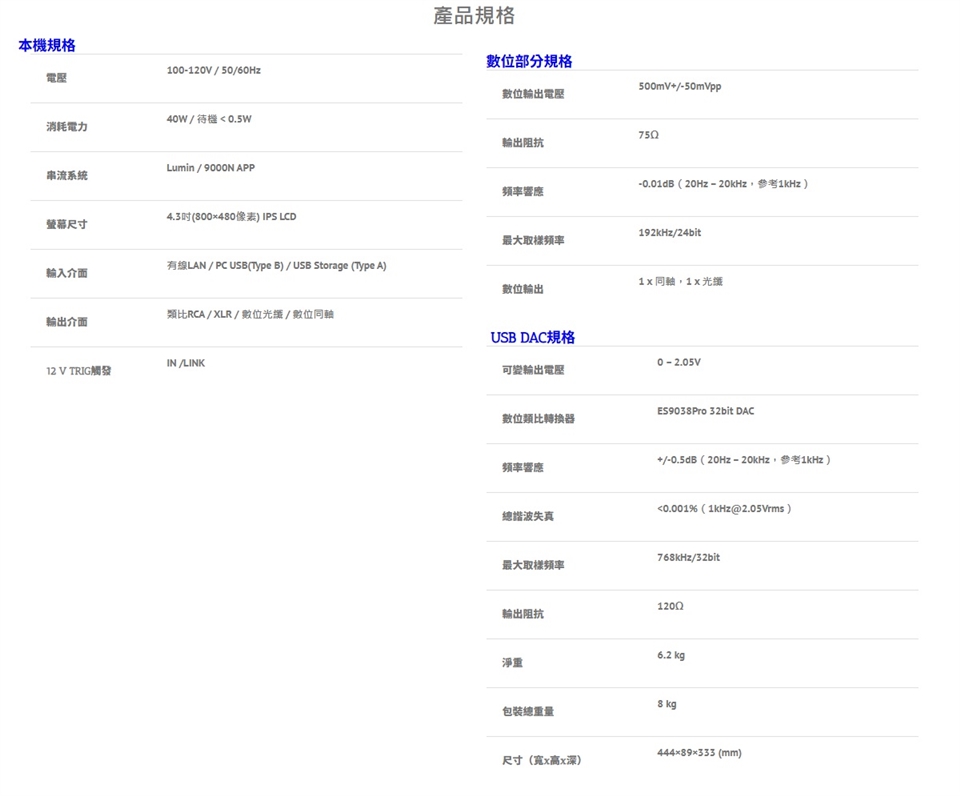Click the ES9038Pro 32bit DAC value
Image resolution: width=960 pixels, height=796 pixels.
[705, 411]
